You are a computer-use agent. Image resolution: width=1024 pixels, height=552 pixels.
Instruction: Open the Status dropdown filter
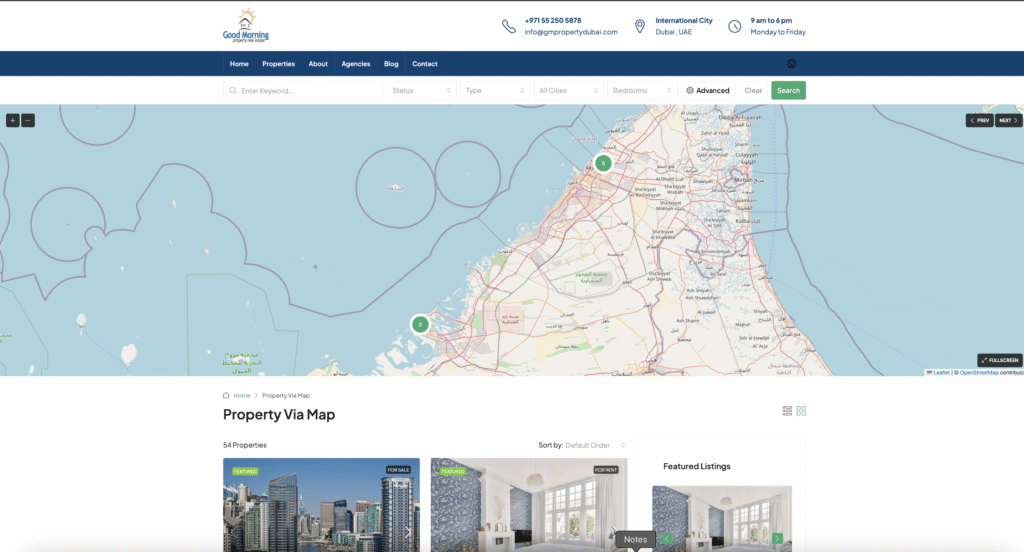(x=422, y=91)
